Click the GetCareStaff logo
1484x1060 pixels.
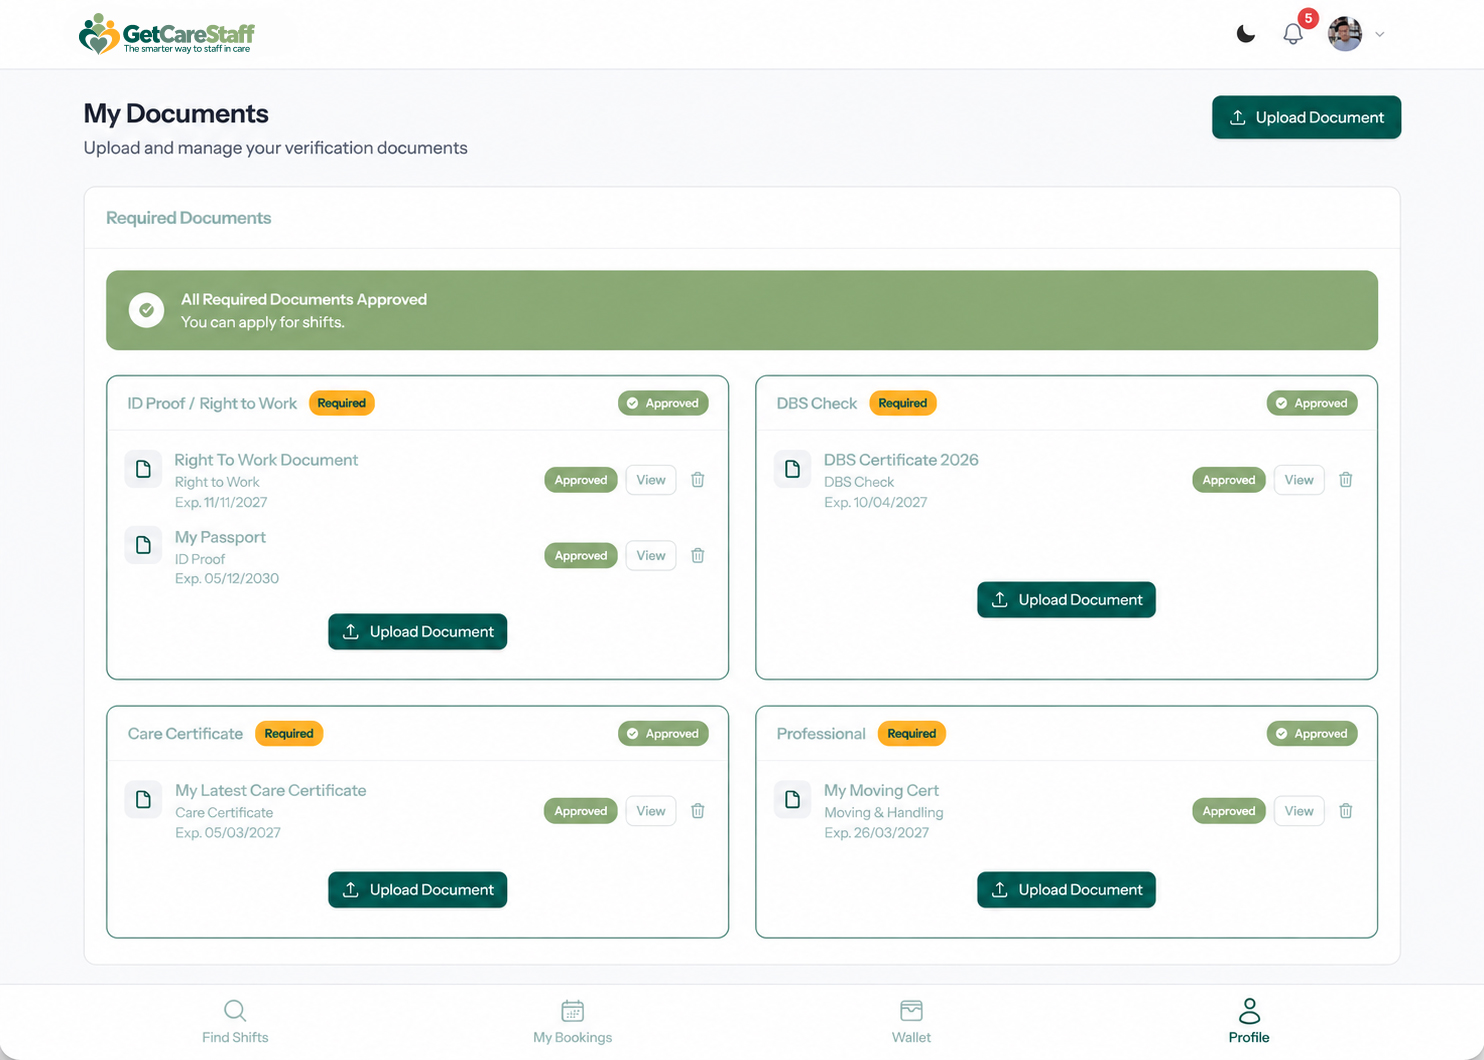167,34
